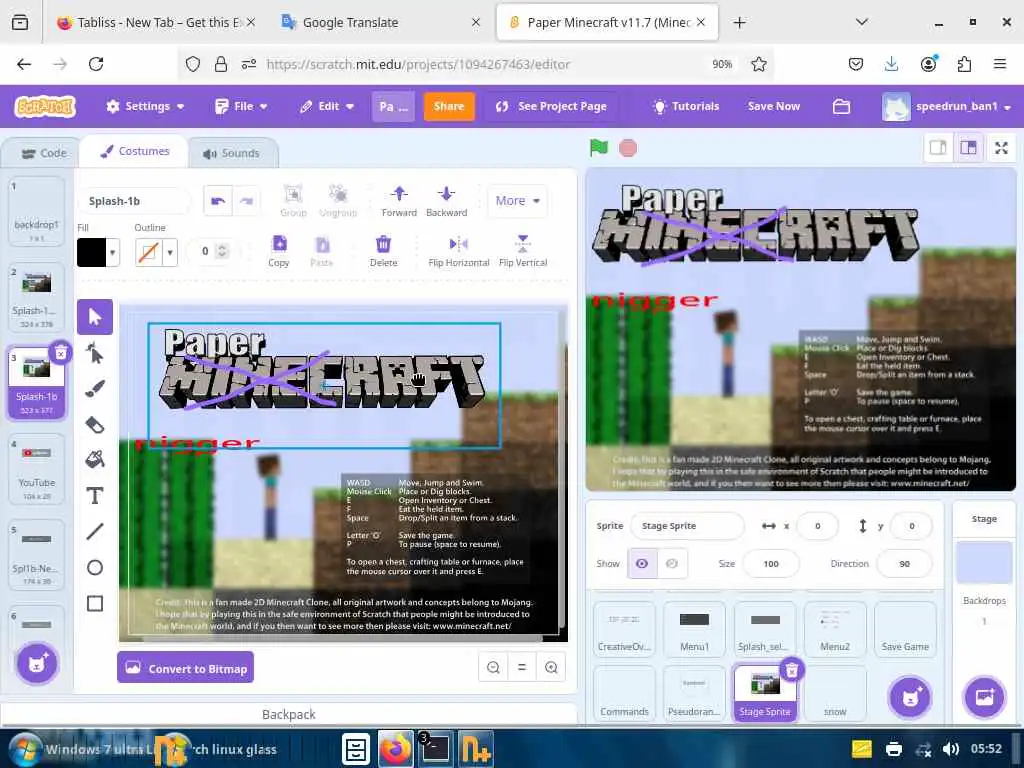The width and height of the screenshot is (1024, 768).
Task: Select the Brush tool
Action: (95, 389)
